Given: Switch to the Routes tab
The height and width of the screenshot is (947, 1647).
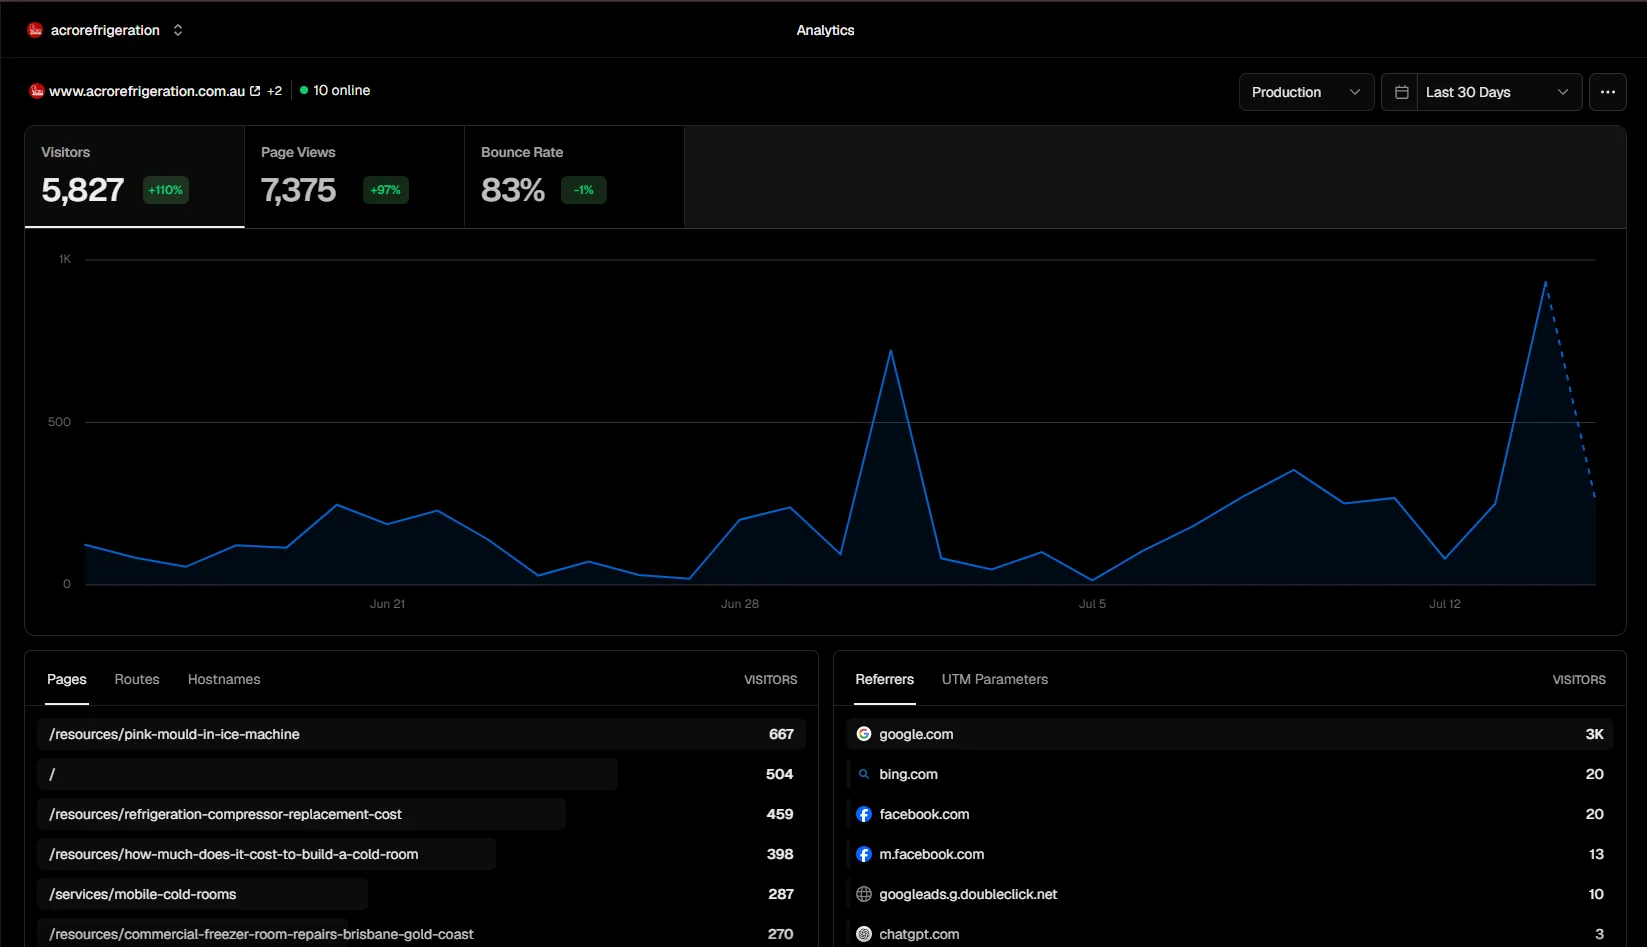Looking at the screenshot, I should coord(137,679).
